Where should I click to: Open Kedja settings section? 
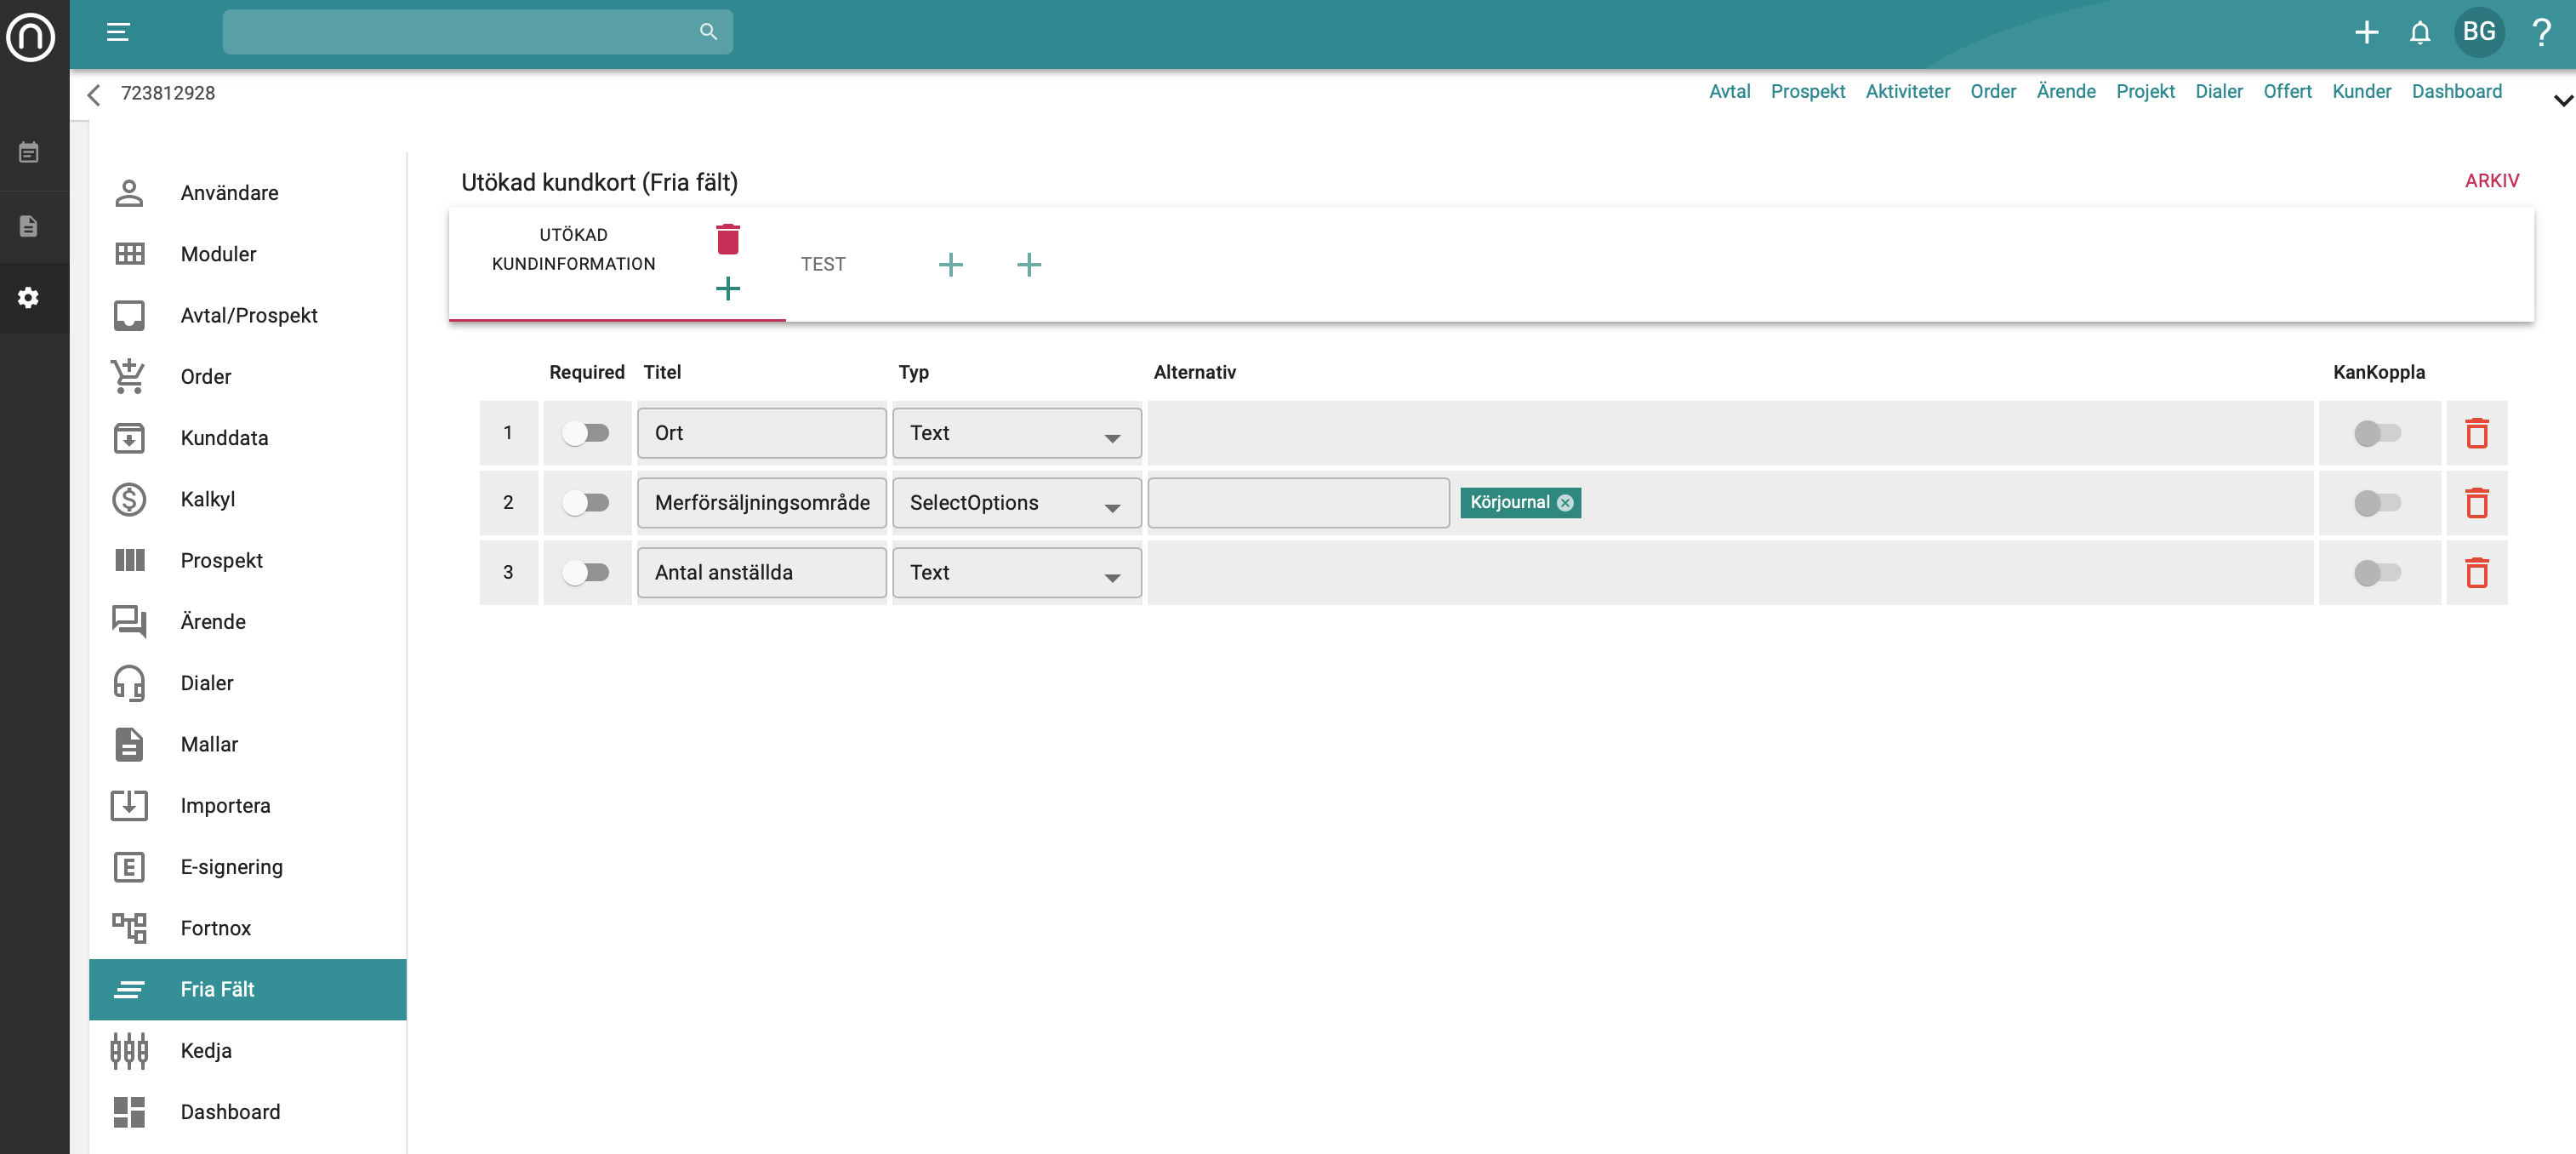(247, 1050)
